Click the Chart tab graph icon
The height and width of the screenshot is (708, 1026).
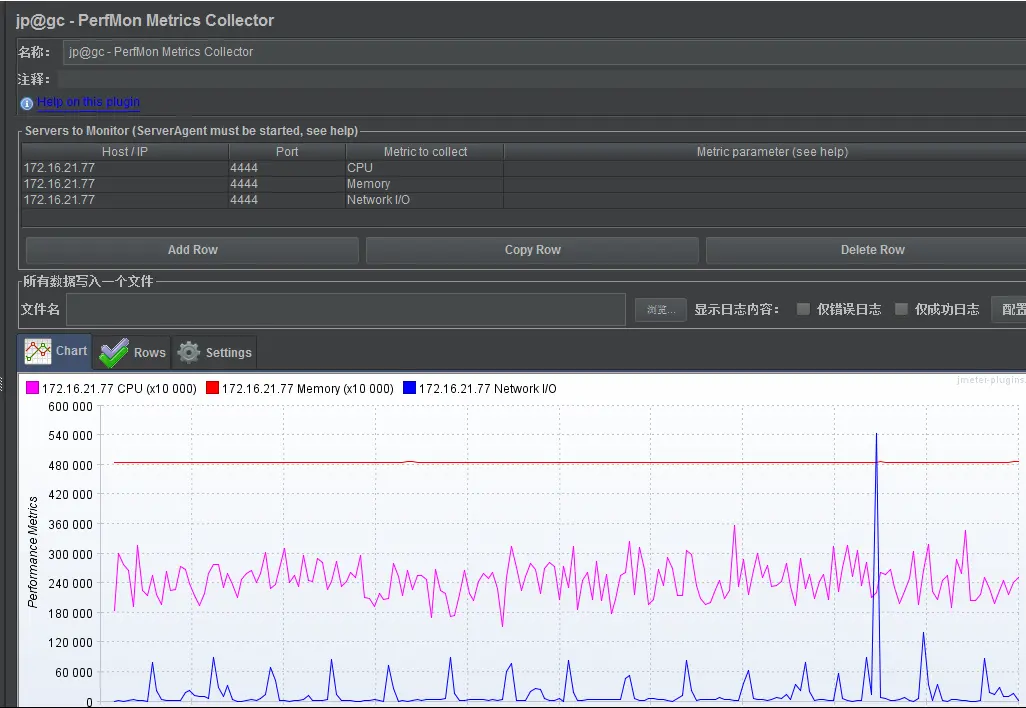click(38, 351)
